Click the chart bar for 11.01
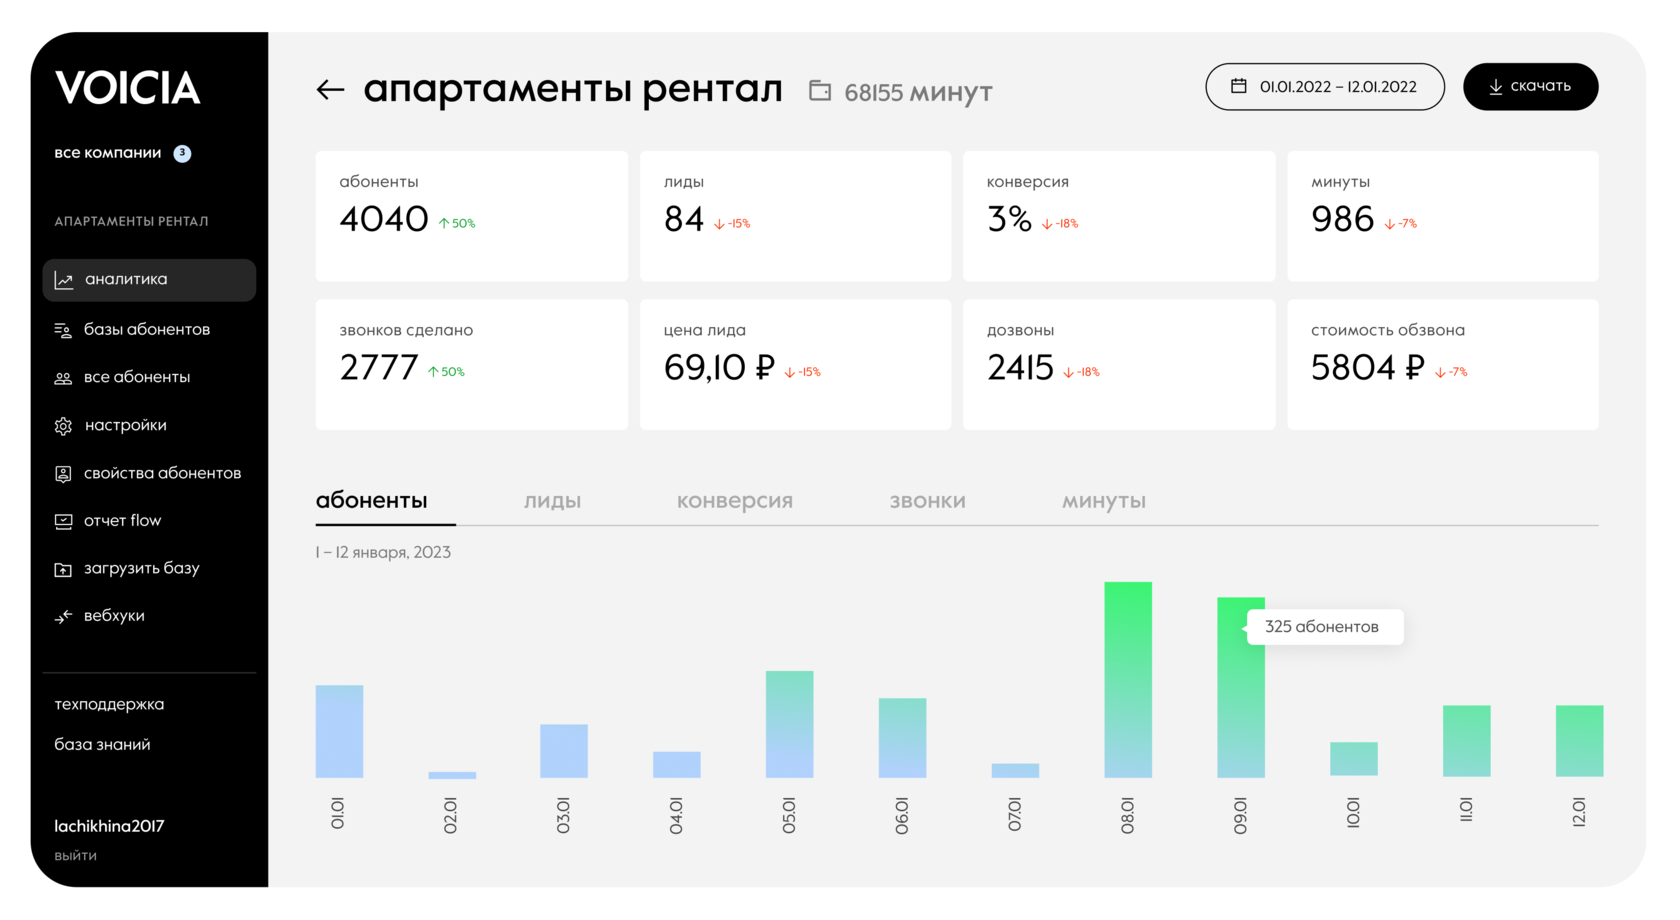Image resolution: width=1680 pixels, height=920 pixels. pyautogui.click(x=1467, y=741)
